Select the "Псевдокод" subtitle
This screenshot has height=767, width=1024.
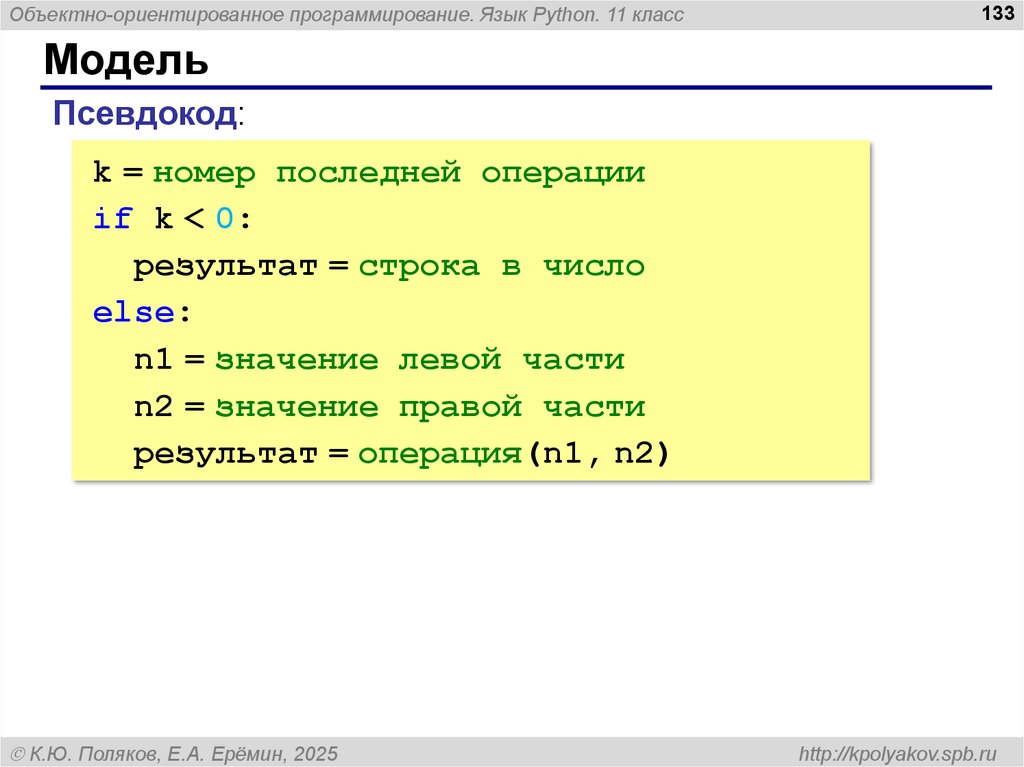tap(145, 113)
